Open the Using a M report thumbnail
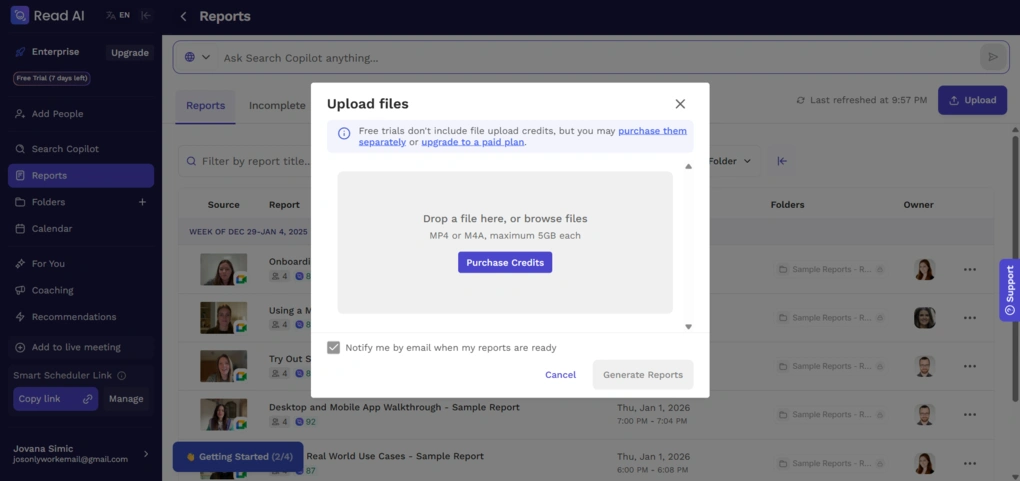The image size is (1020, 481). click(224, 318)
